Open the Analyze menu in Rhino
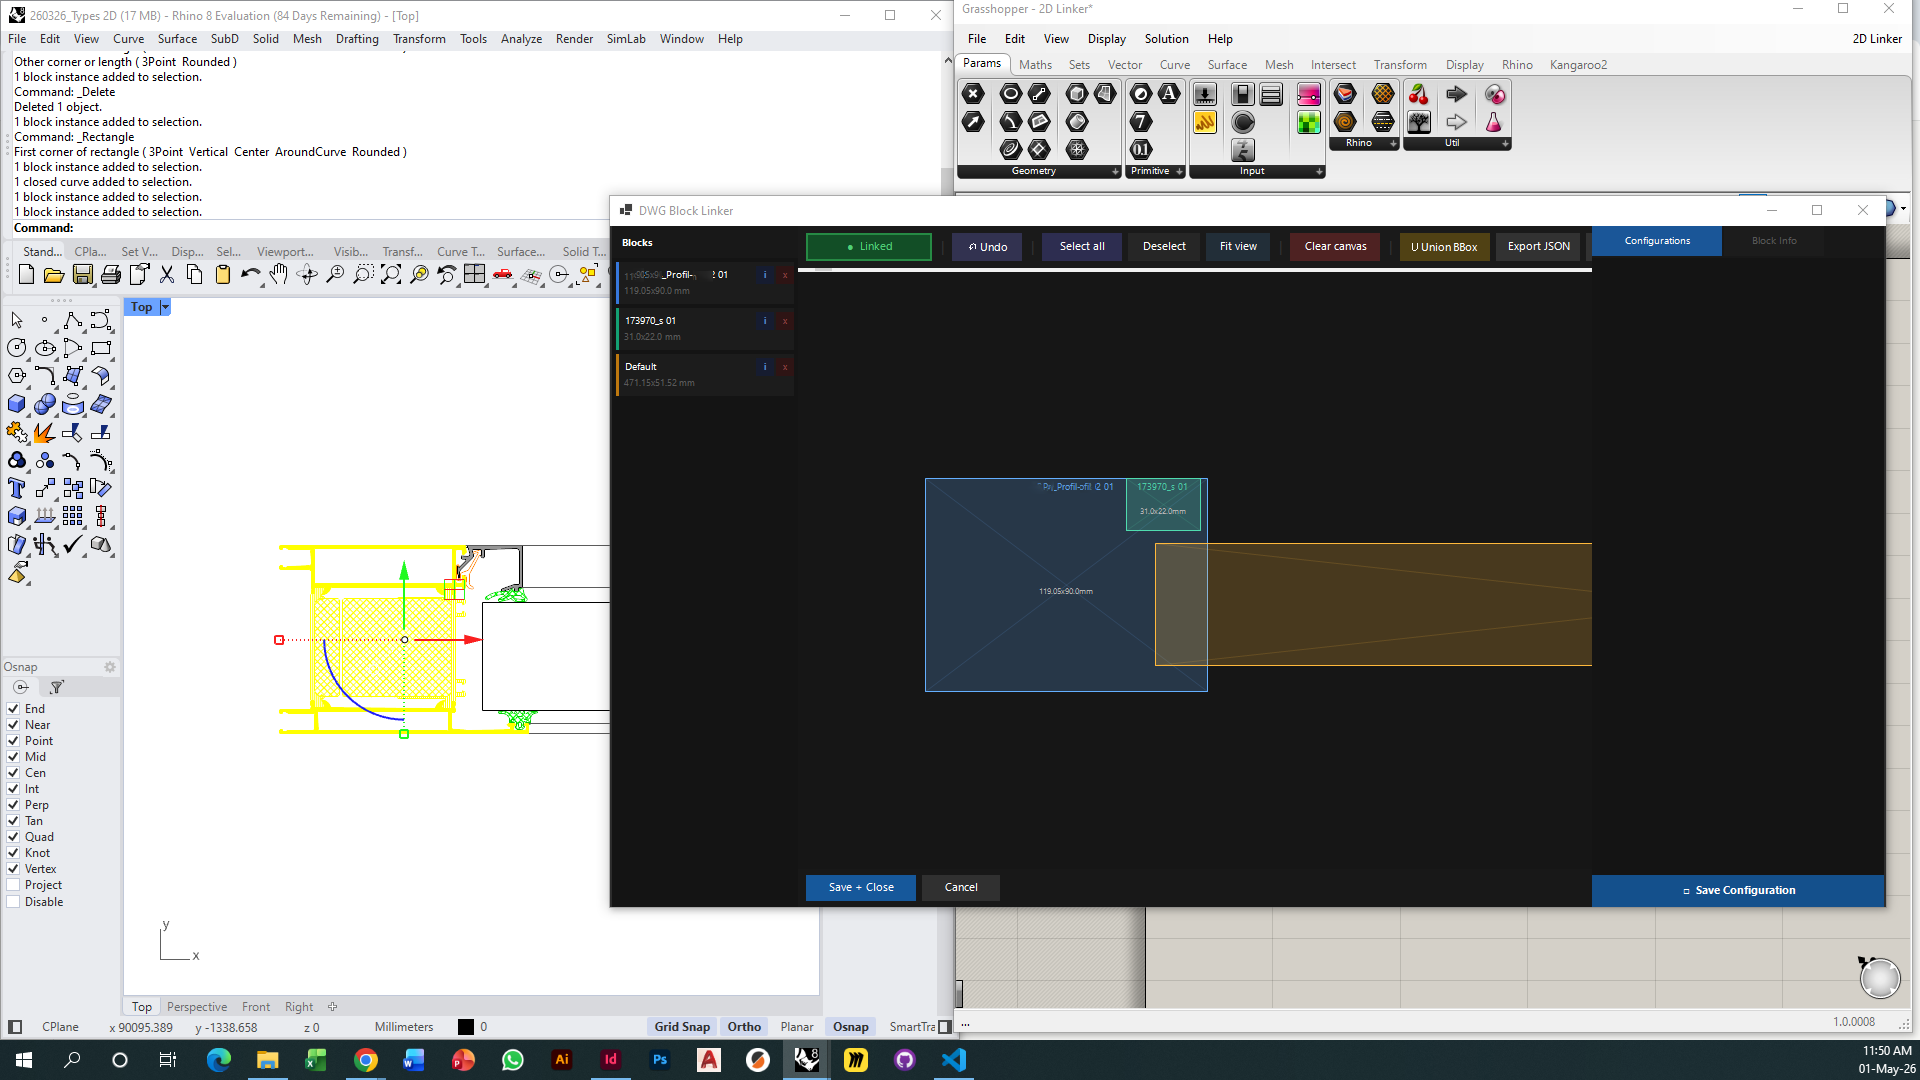This screenshot has height=1080, width=1920. (x=521, y=39)
